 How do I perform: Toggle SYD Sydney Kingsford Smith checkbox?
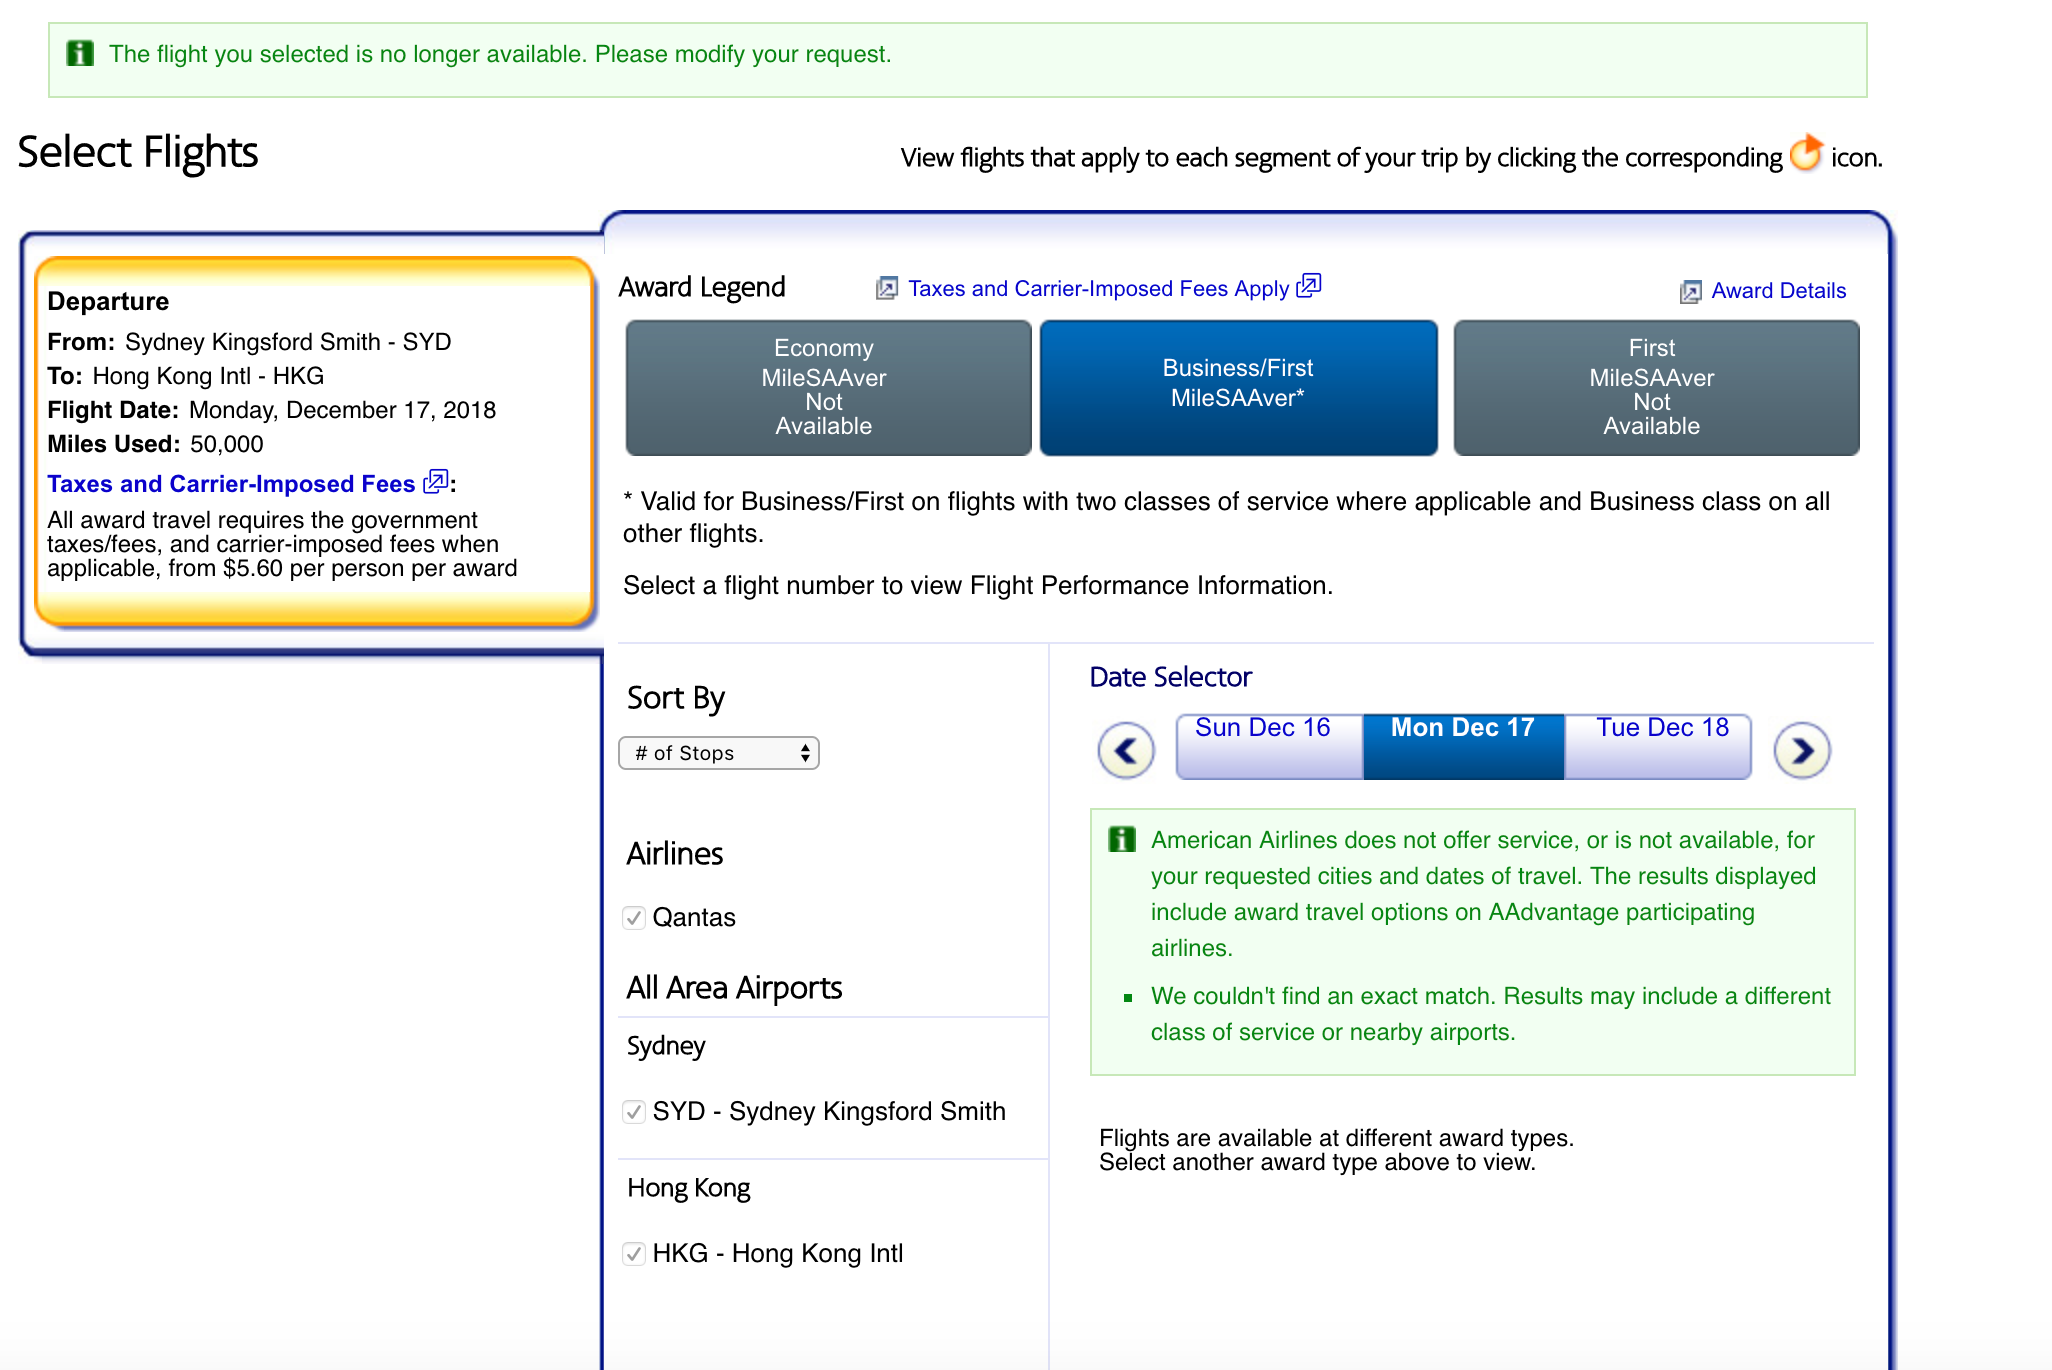pos(634,1111)
